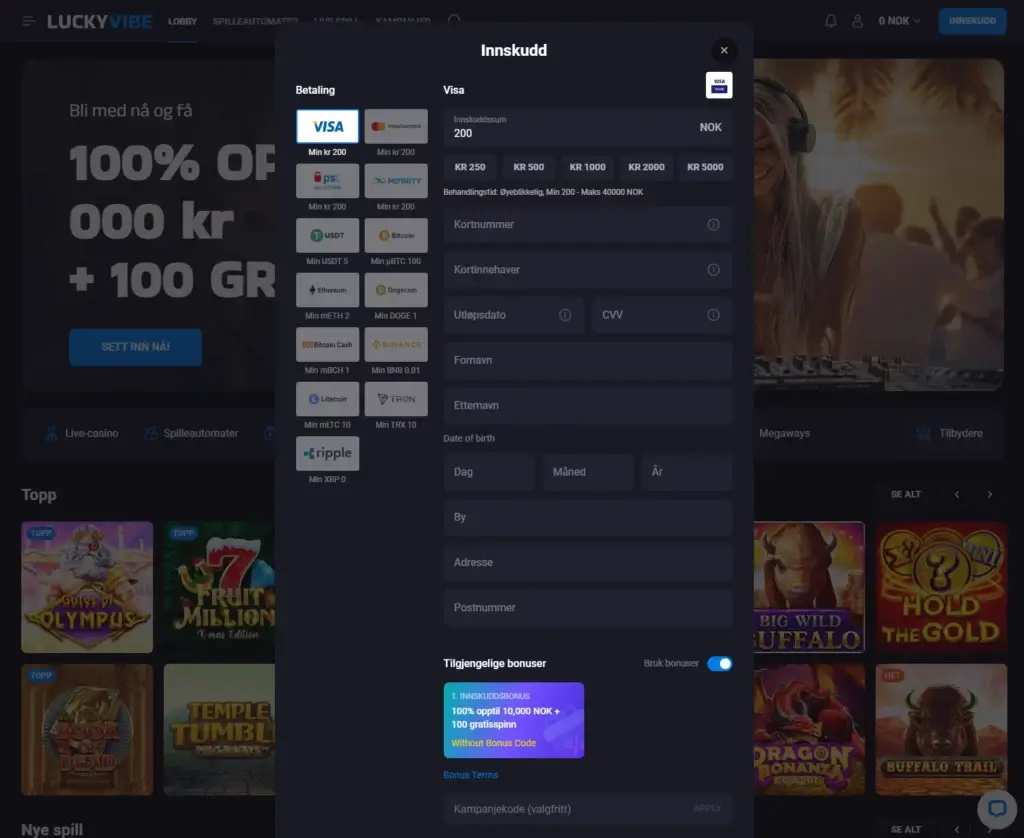
Task: Set deposit amount to KR 5000
Action: pos(705,167)
